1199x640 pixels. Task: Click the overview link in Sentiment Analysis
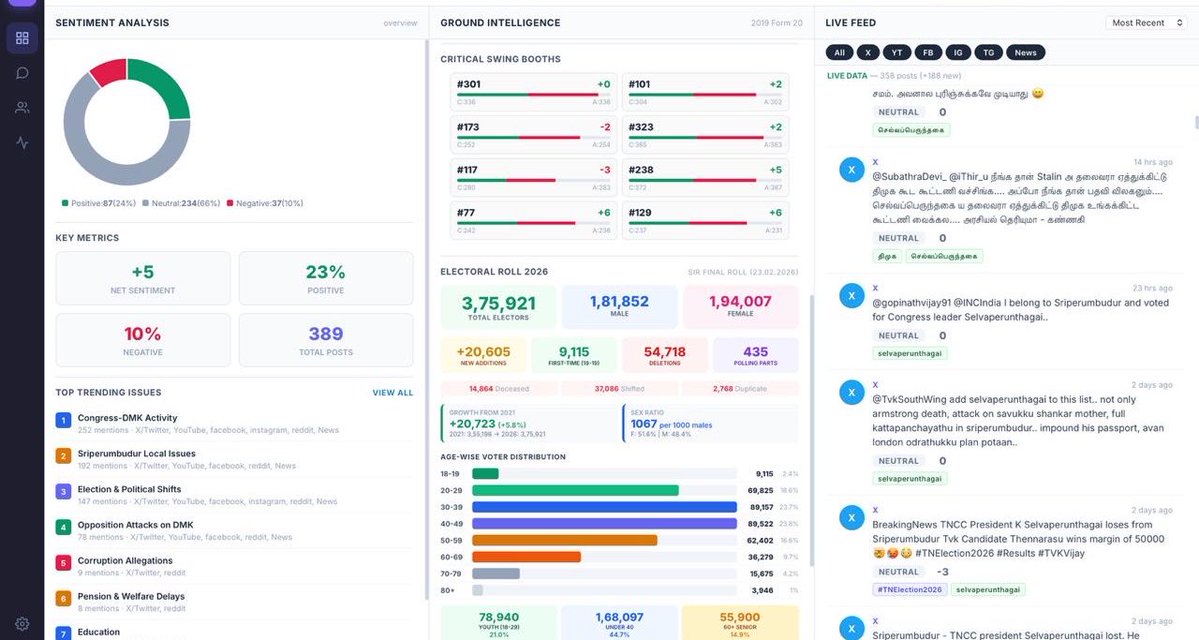click(x=400, y=24)
